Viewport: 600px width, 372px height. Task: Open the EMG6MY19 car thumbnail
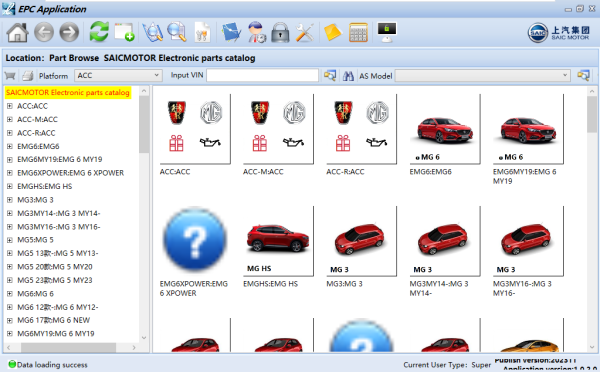pos(528,129)
